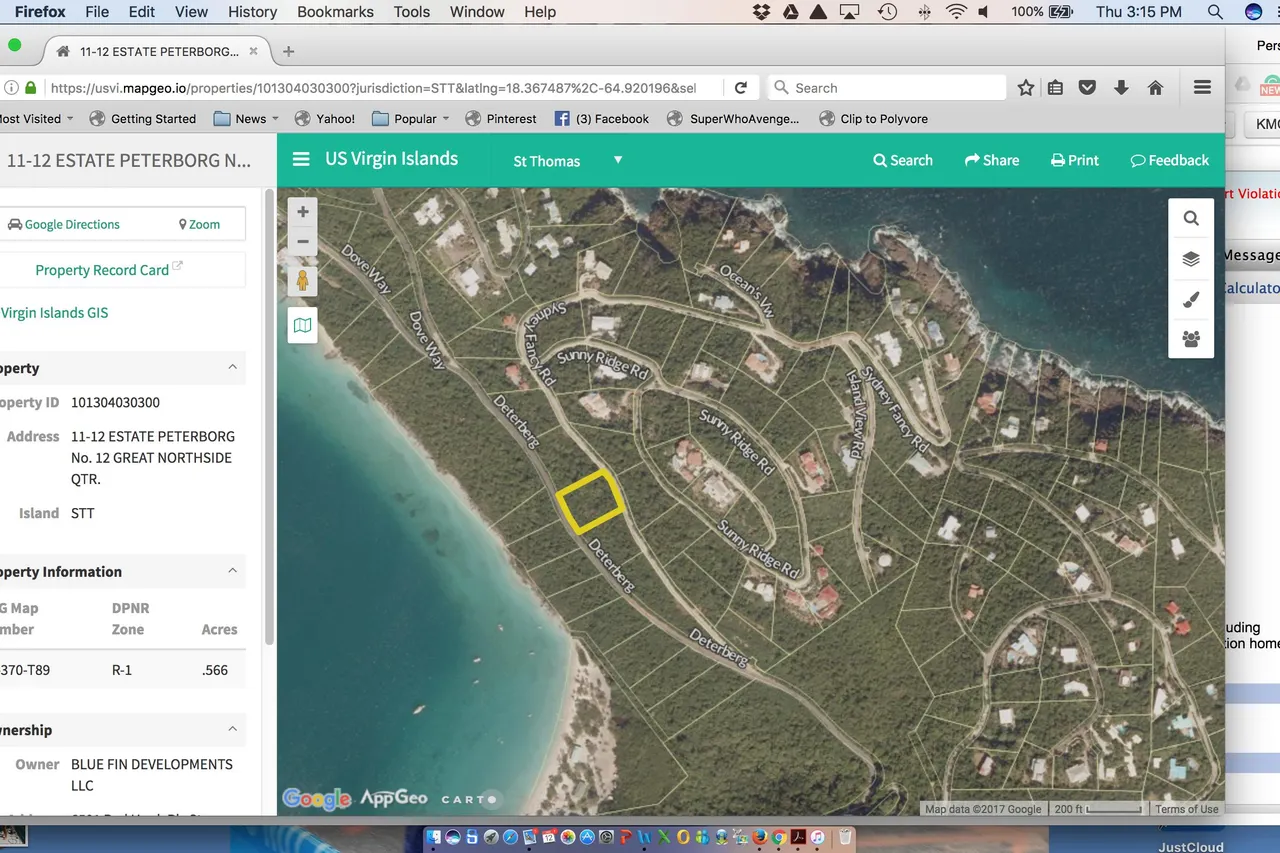Toggle the hamburger menu beside US Virgin Islands
The height and width of the screenshot is (853, 1280).
pos(301,160)
